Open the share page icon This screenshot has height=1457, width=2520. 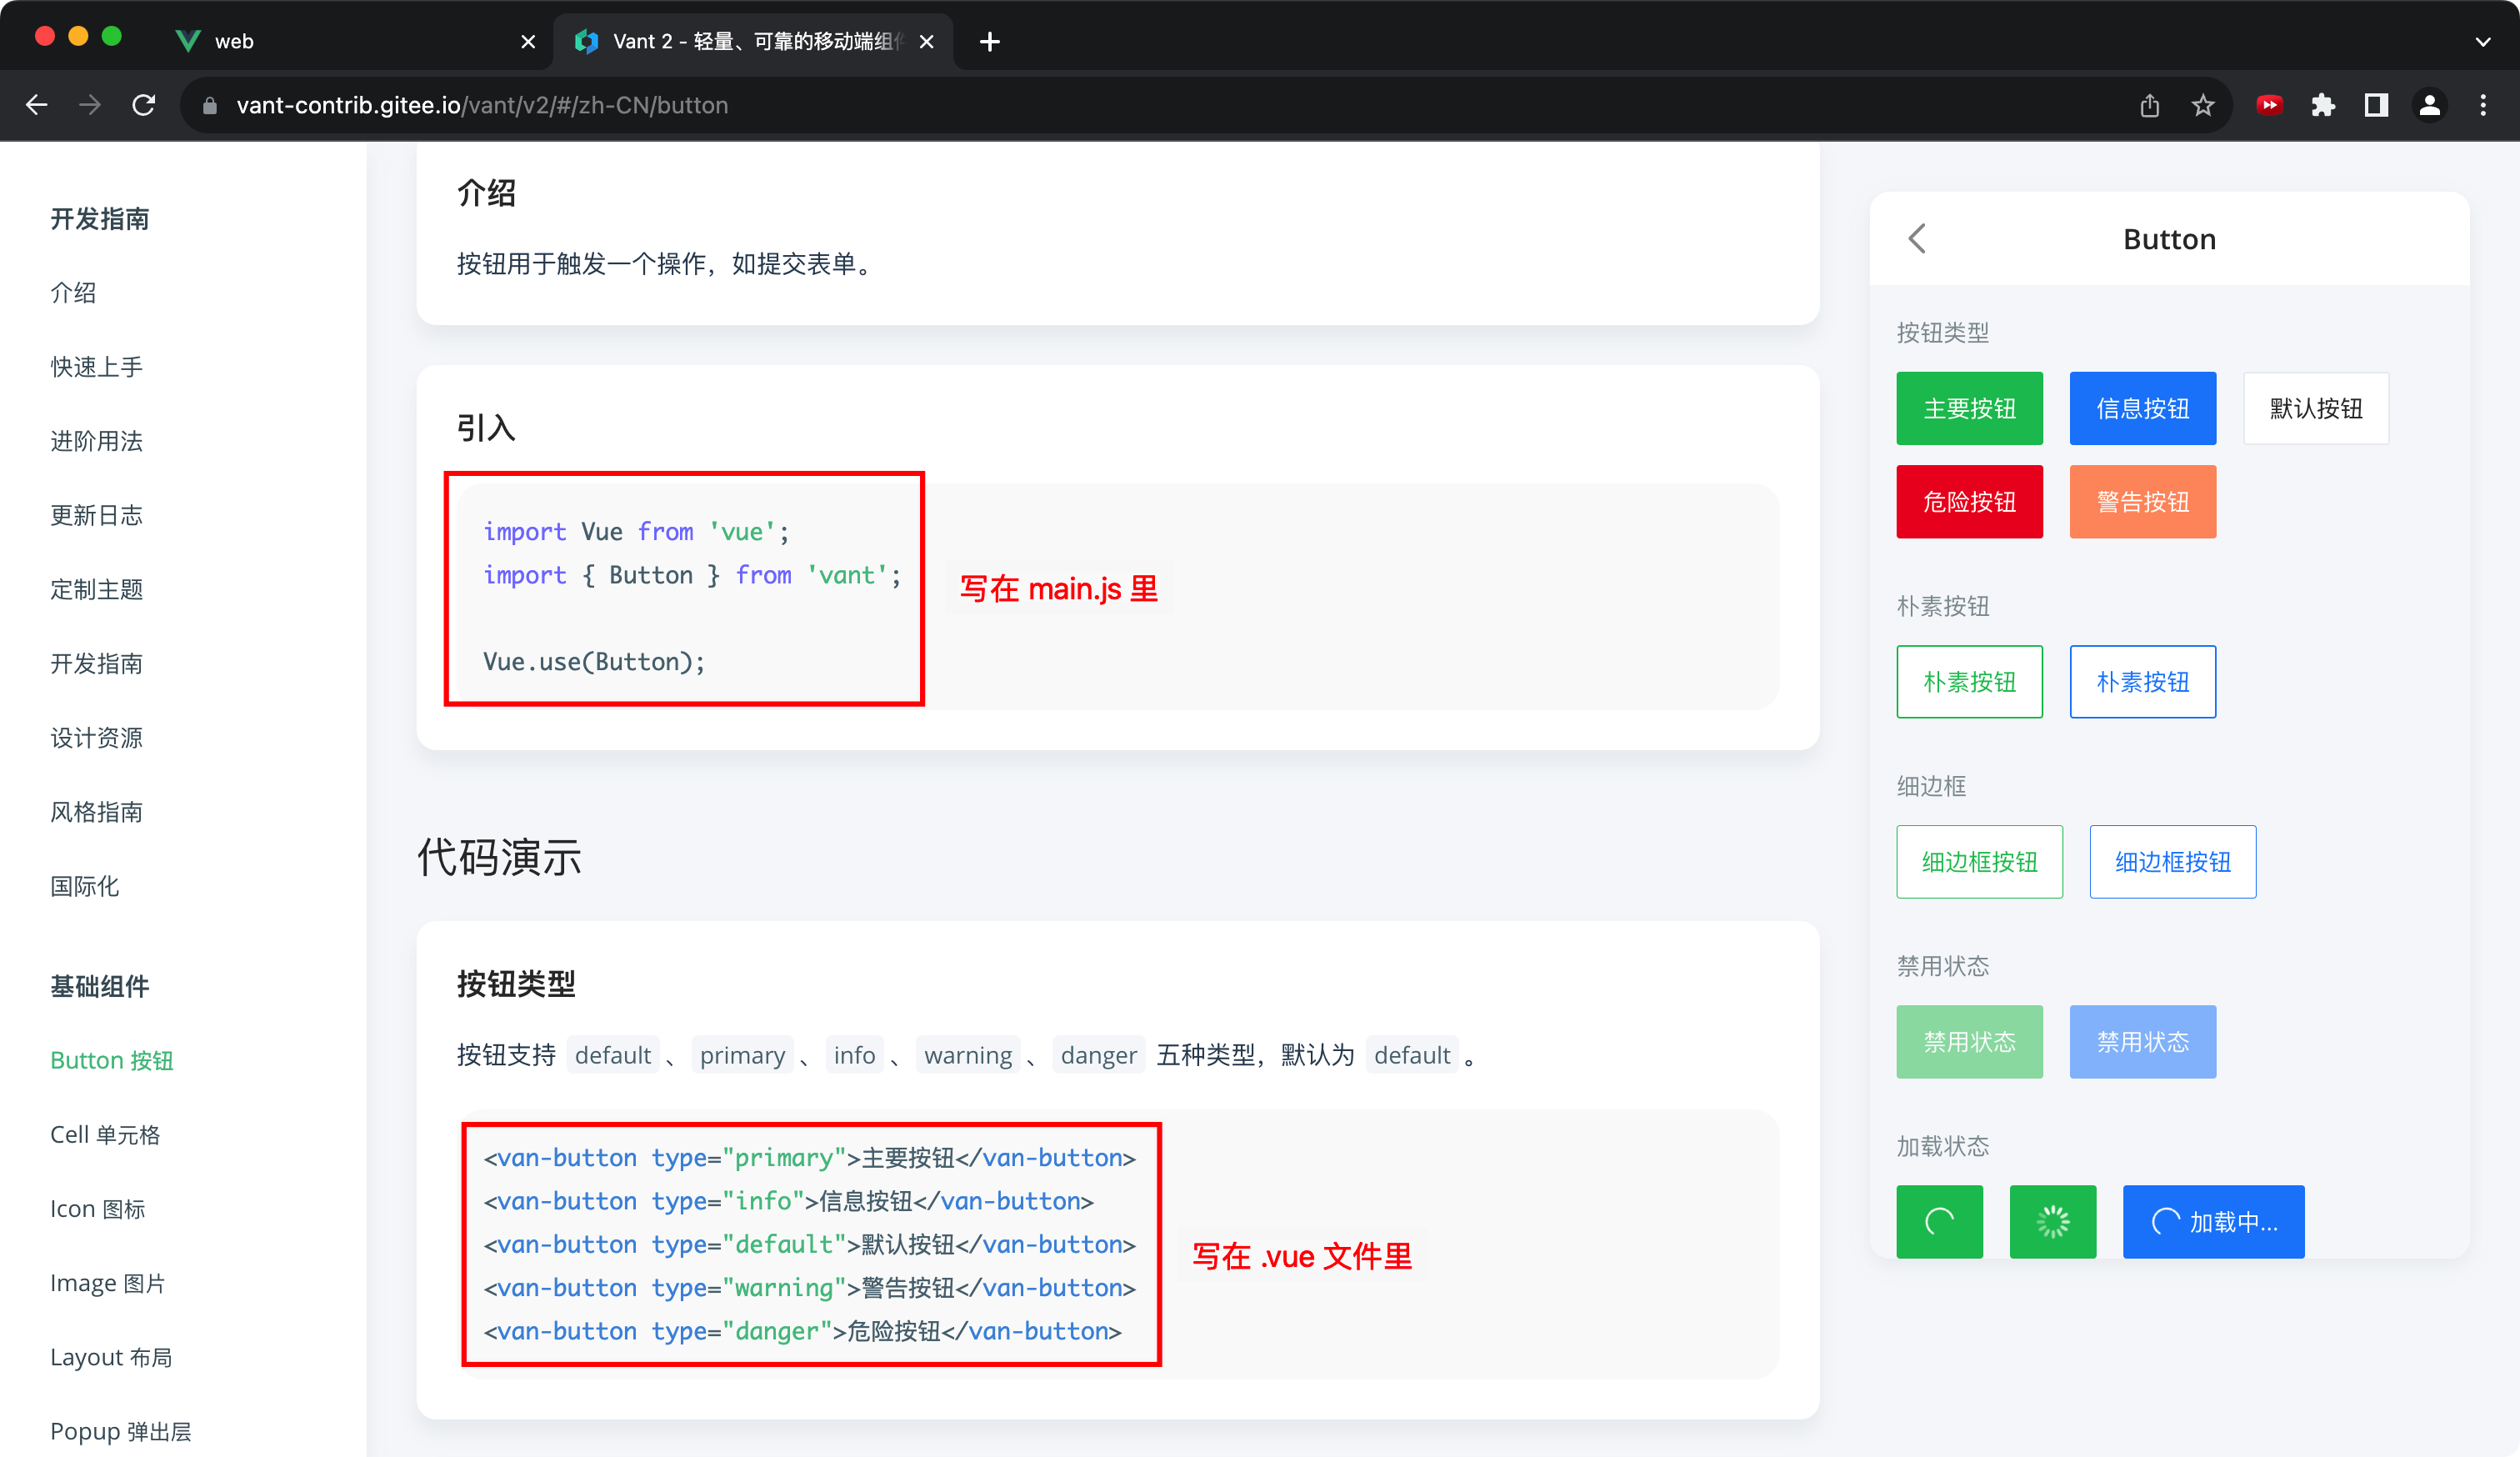2150,105
